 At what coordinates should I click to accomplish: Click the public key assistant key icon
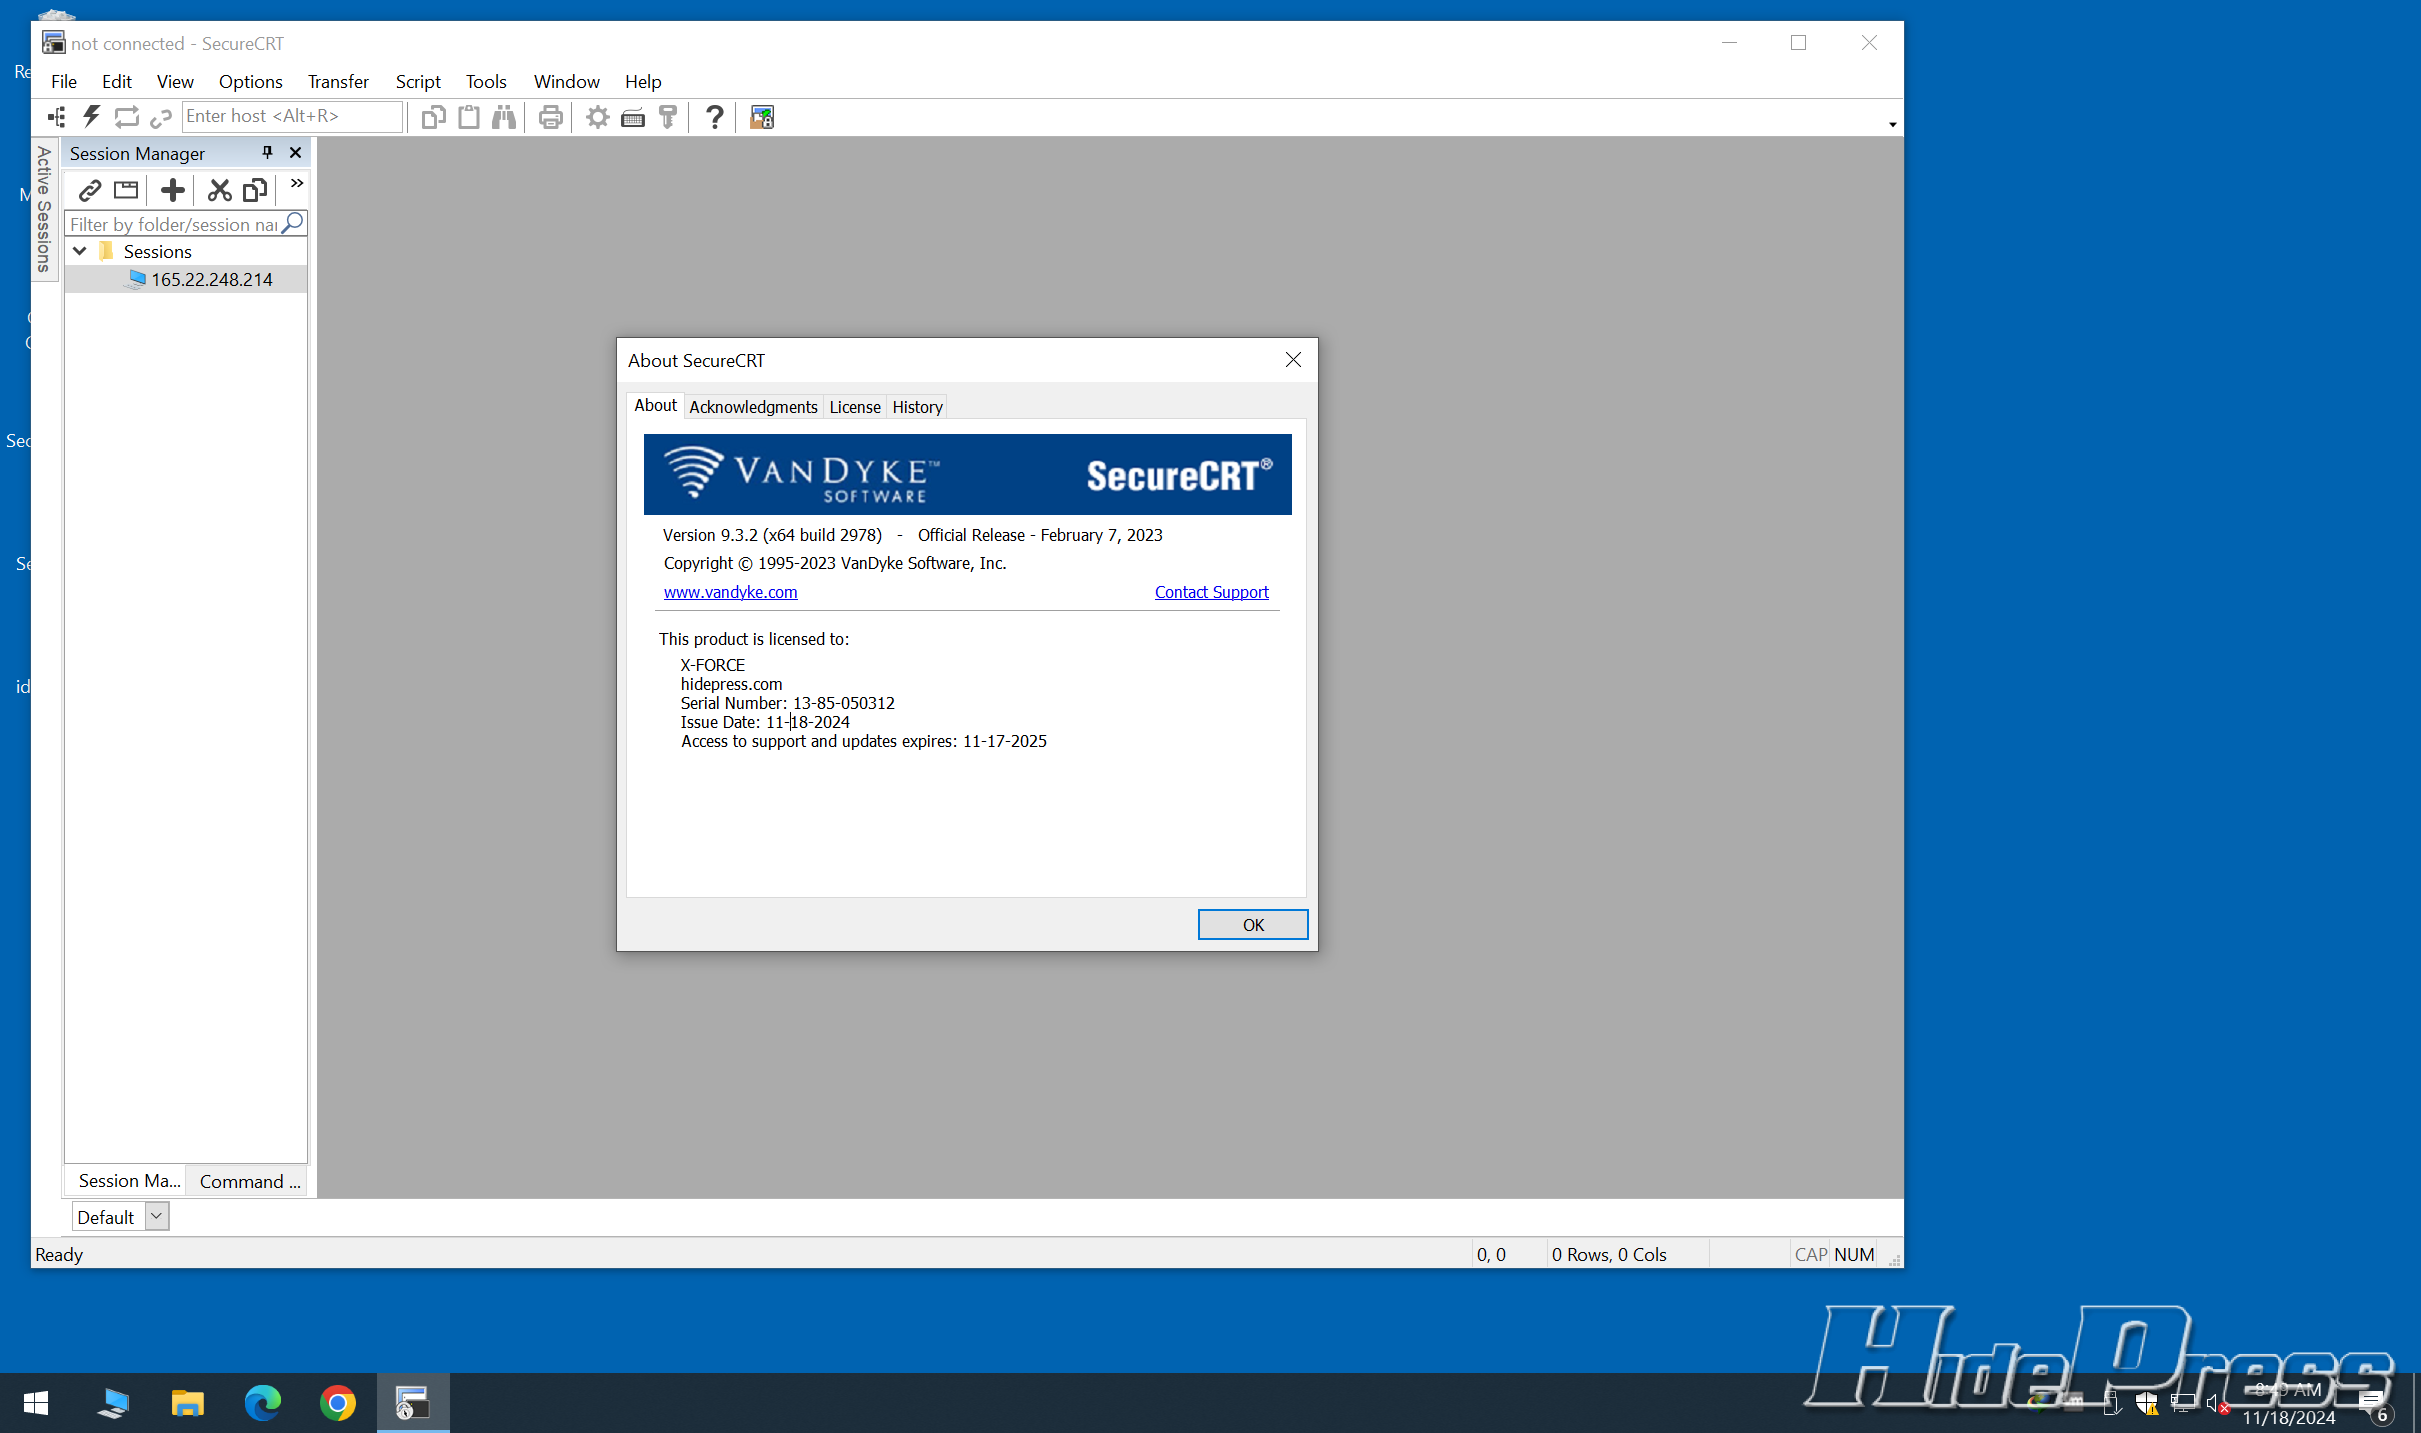[x=668, y=117]
